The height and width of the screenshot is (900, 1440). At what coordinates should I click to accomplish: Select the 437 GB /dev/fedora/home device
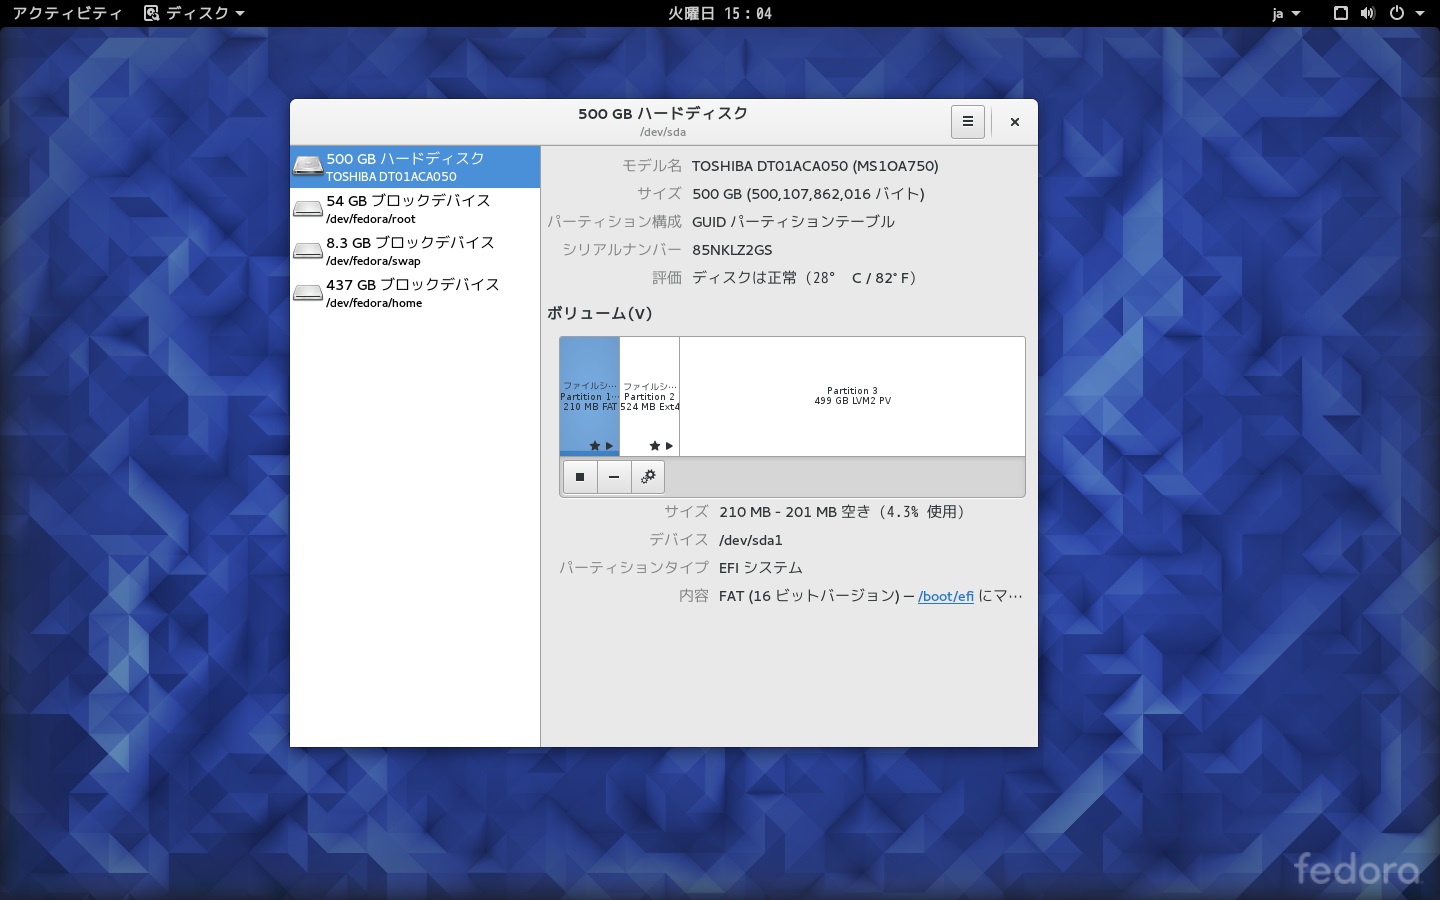415,293
